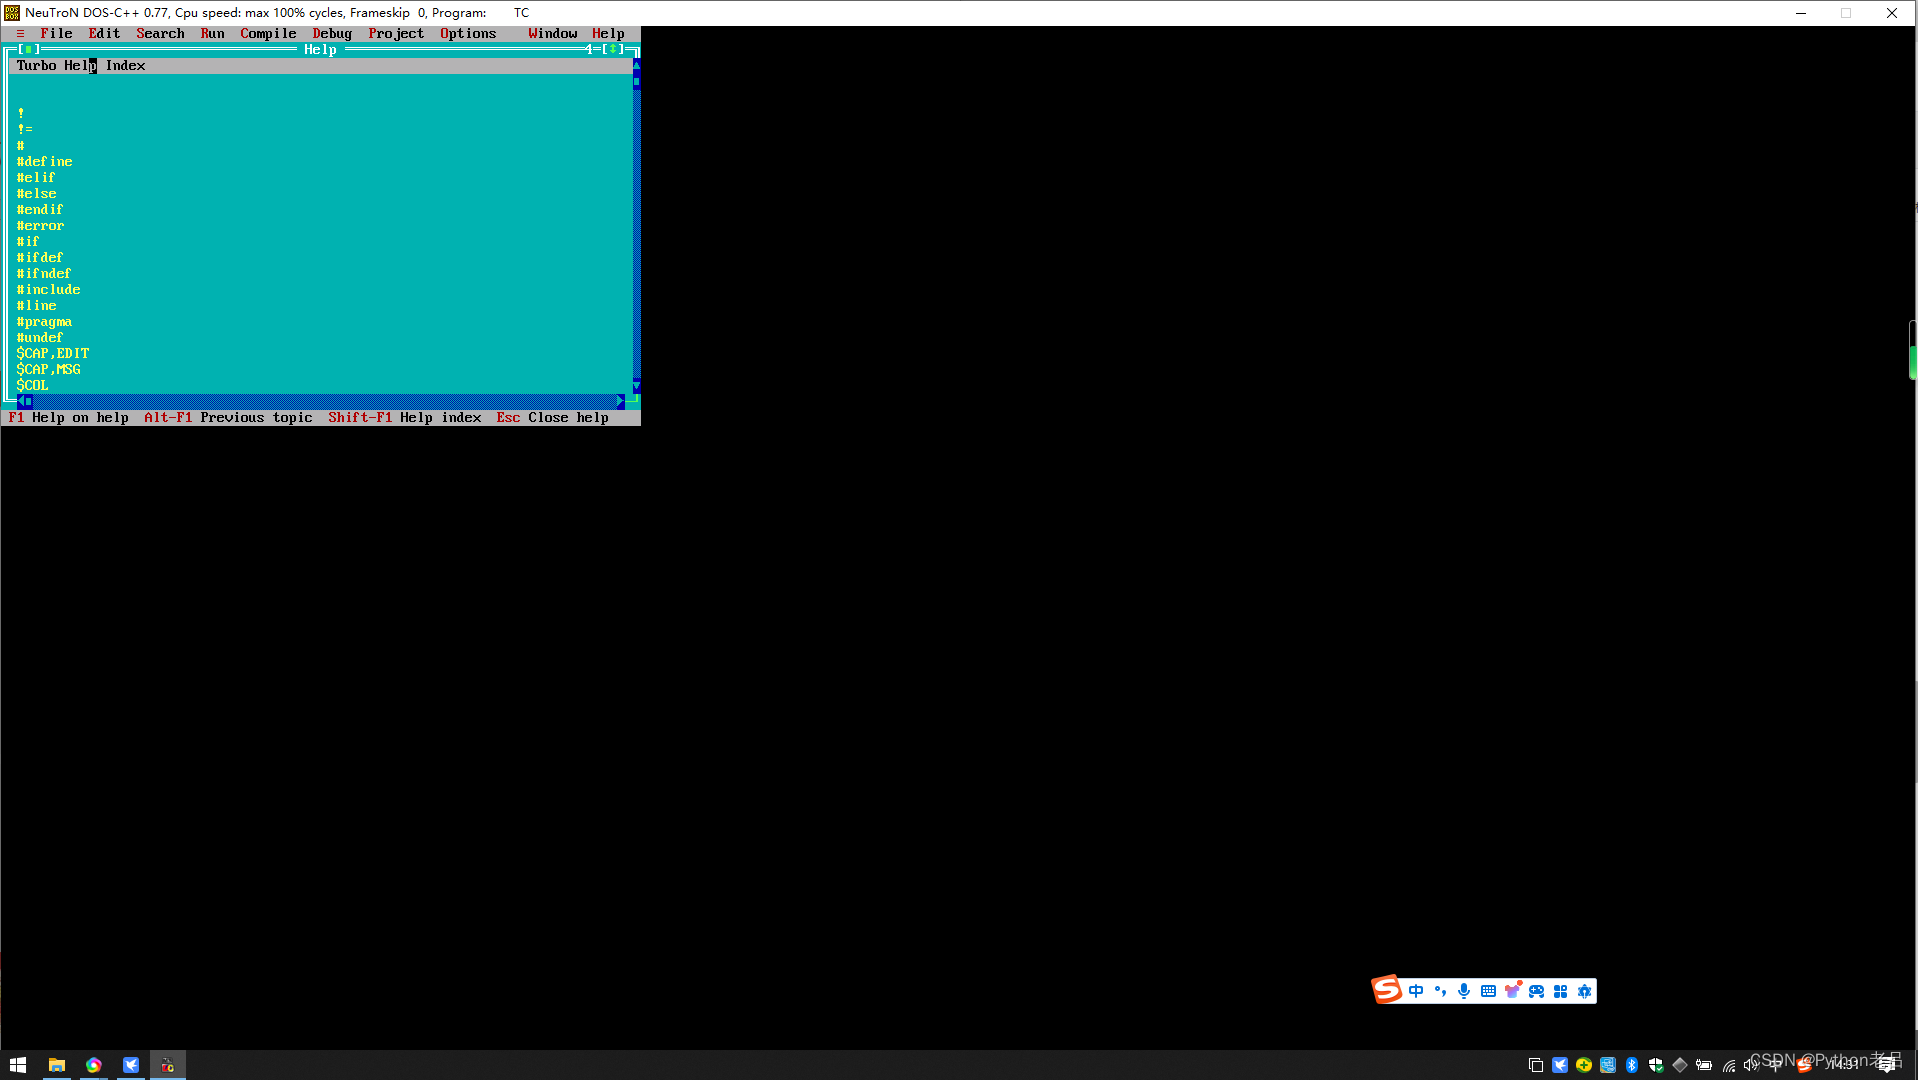Click the Help window zoom toggle box

pos(612,48)
